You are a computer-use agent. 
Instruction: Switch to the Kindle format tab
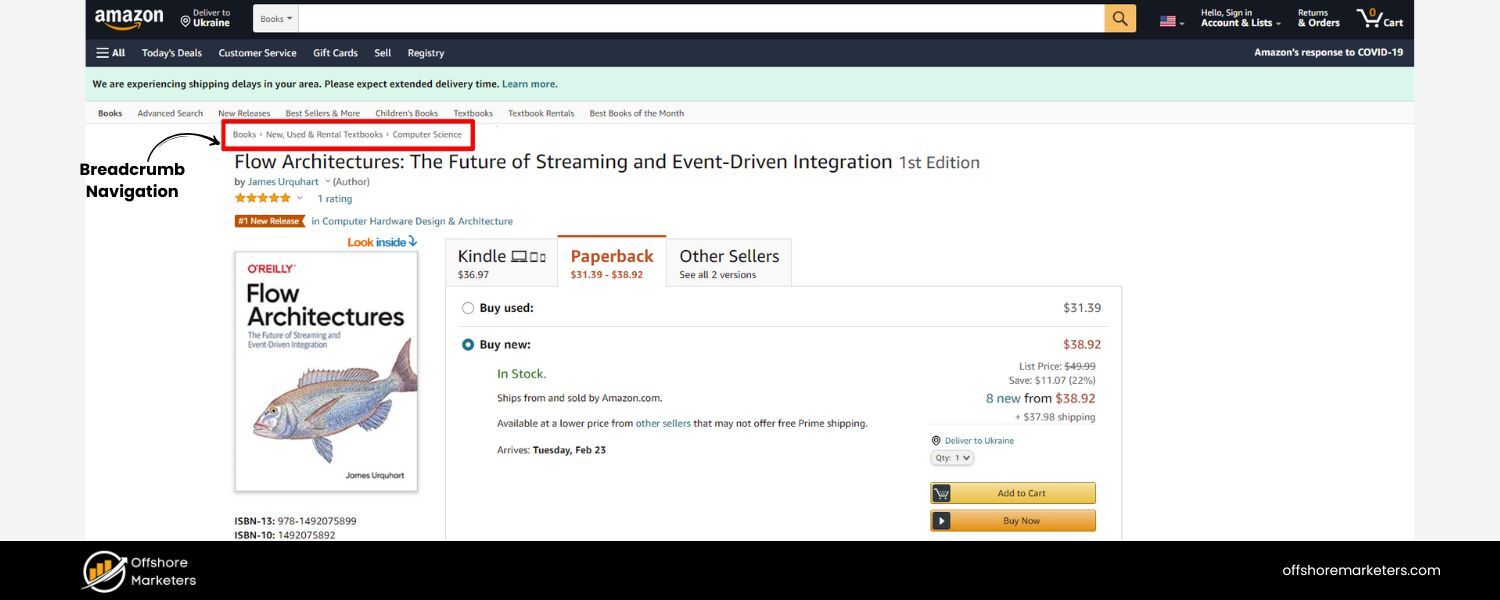tap(501, 263)
